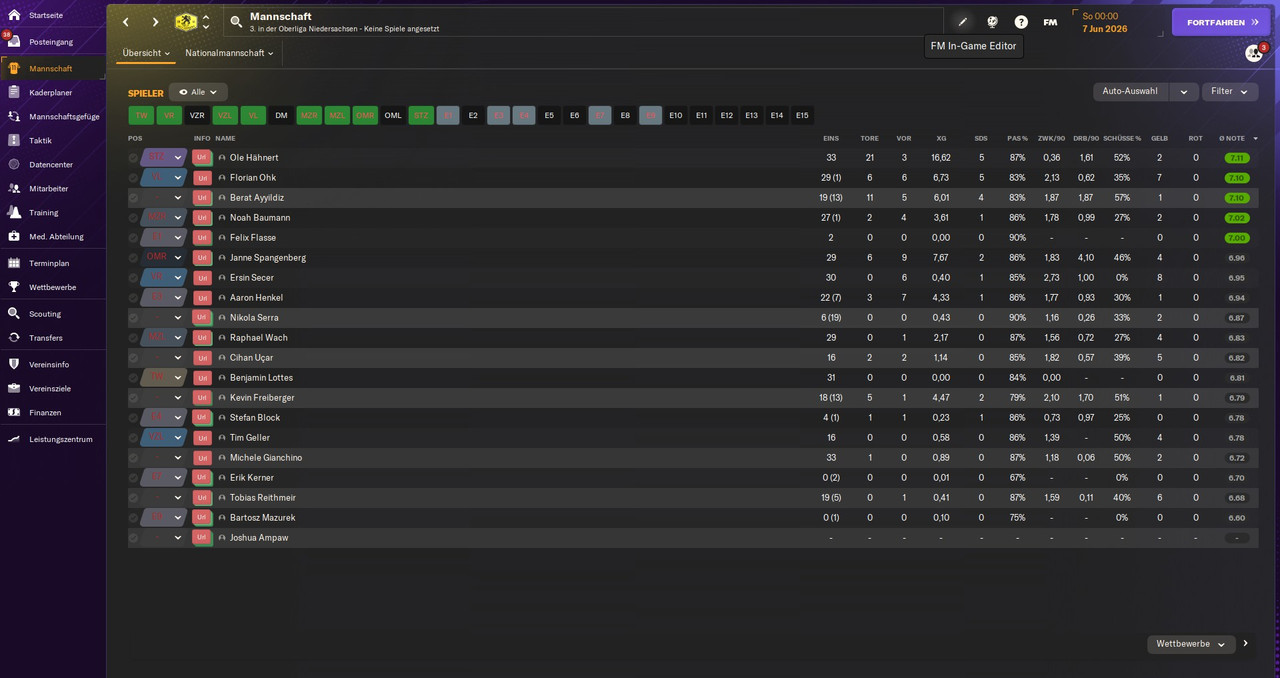Click the Mannschaft search field
Screen dimensions: 1280x678
click(585, 22)
